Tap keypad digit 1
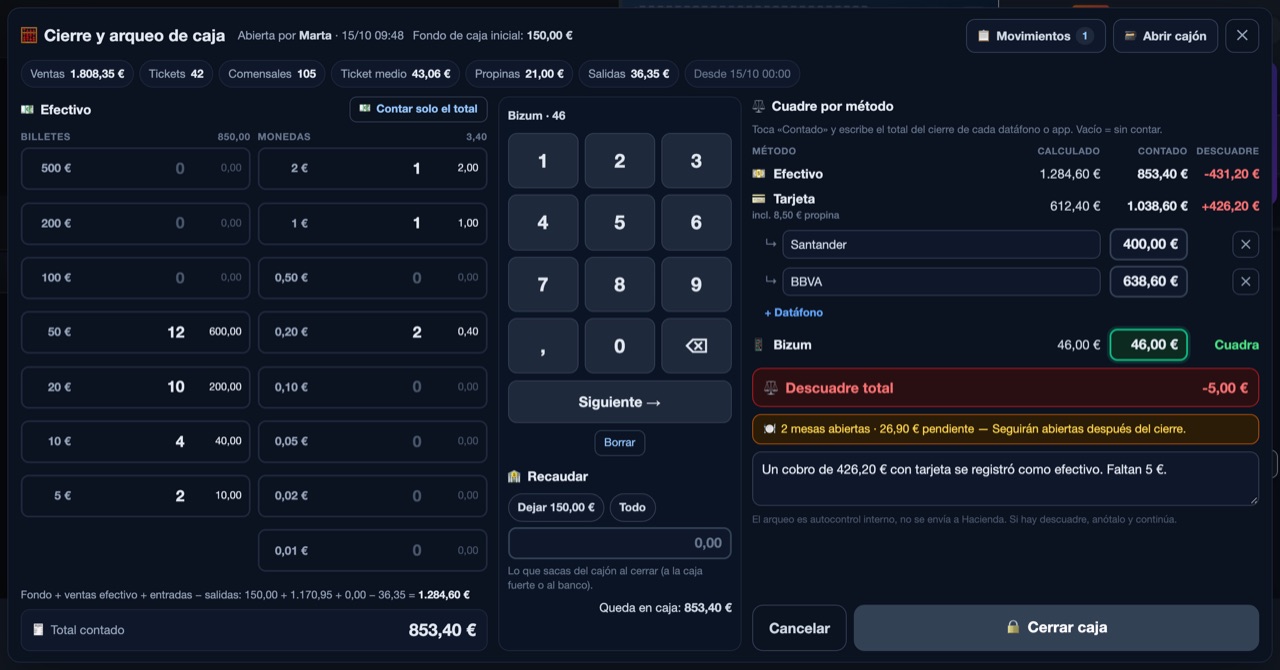Image resolution: width=1280 pixels, height=670 pixels. (x=543, y=161)
